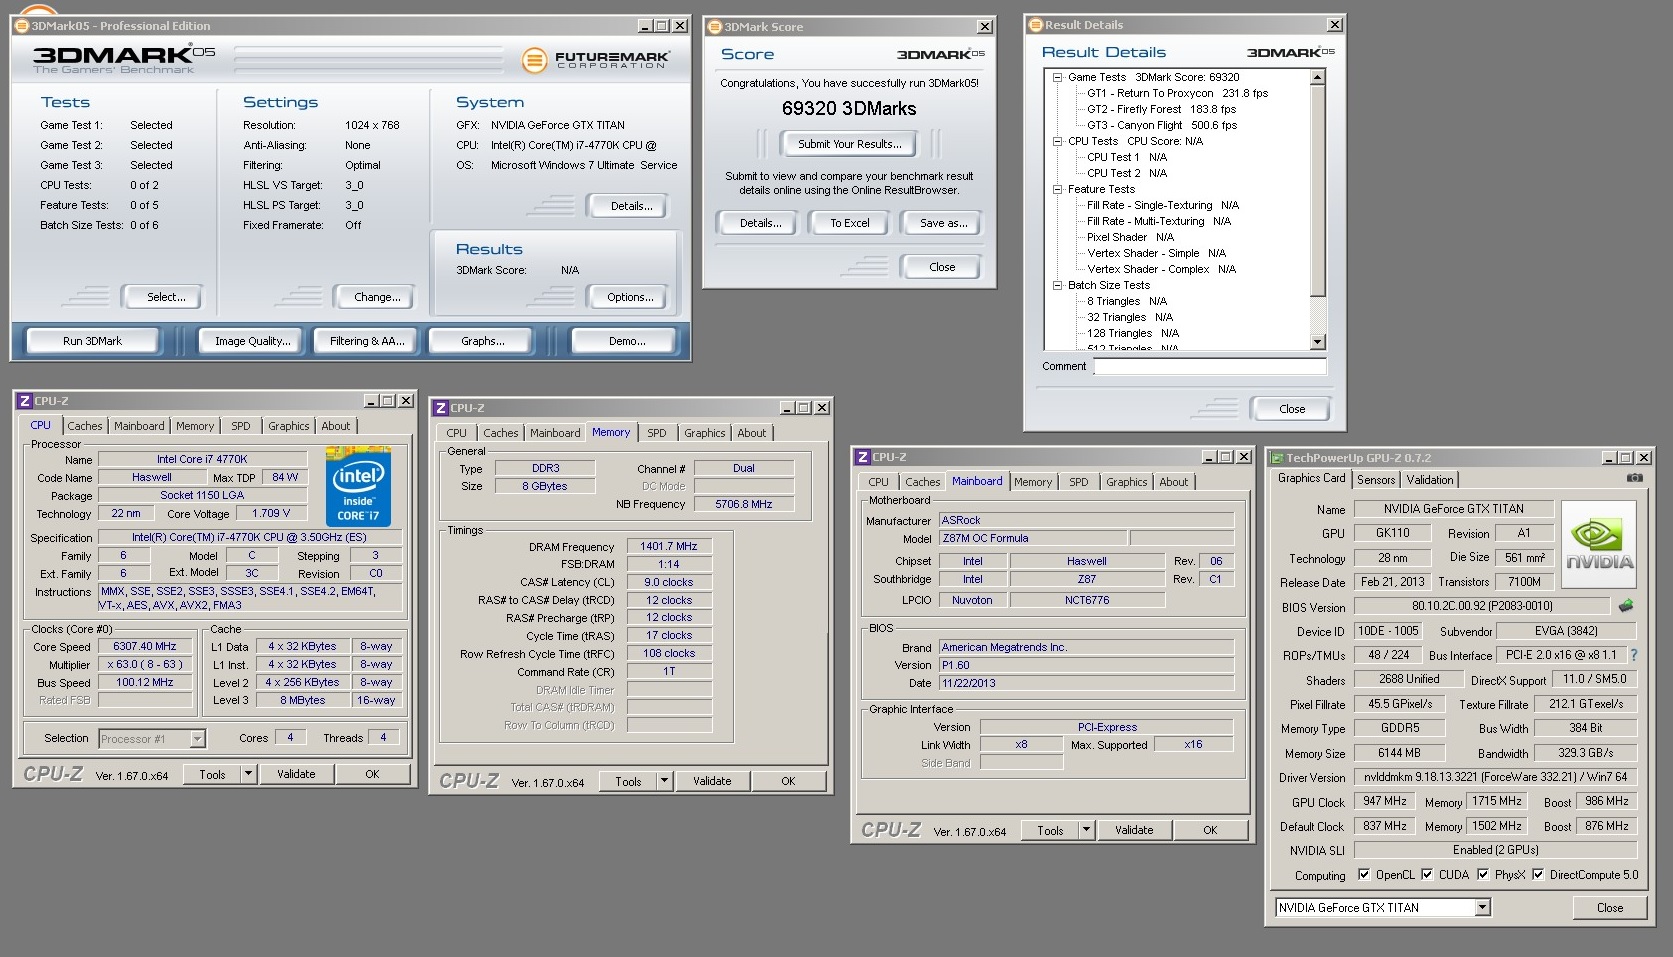
Task: Click the Run 3DMark button
Action: (93, 341)
